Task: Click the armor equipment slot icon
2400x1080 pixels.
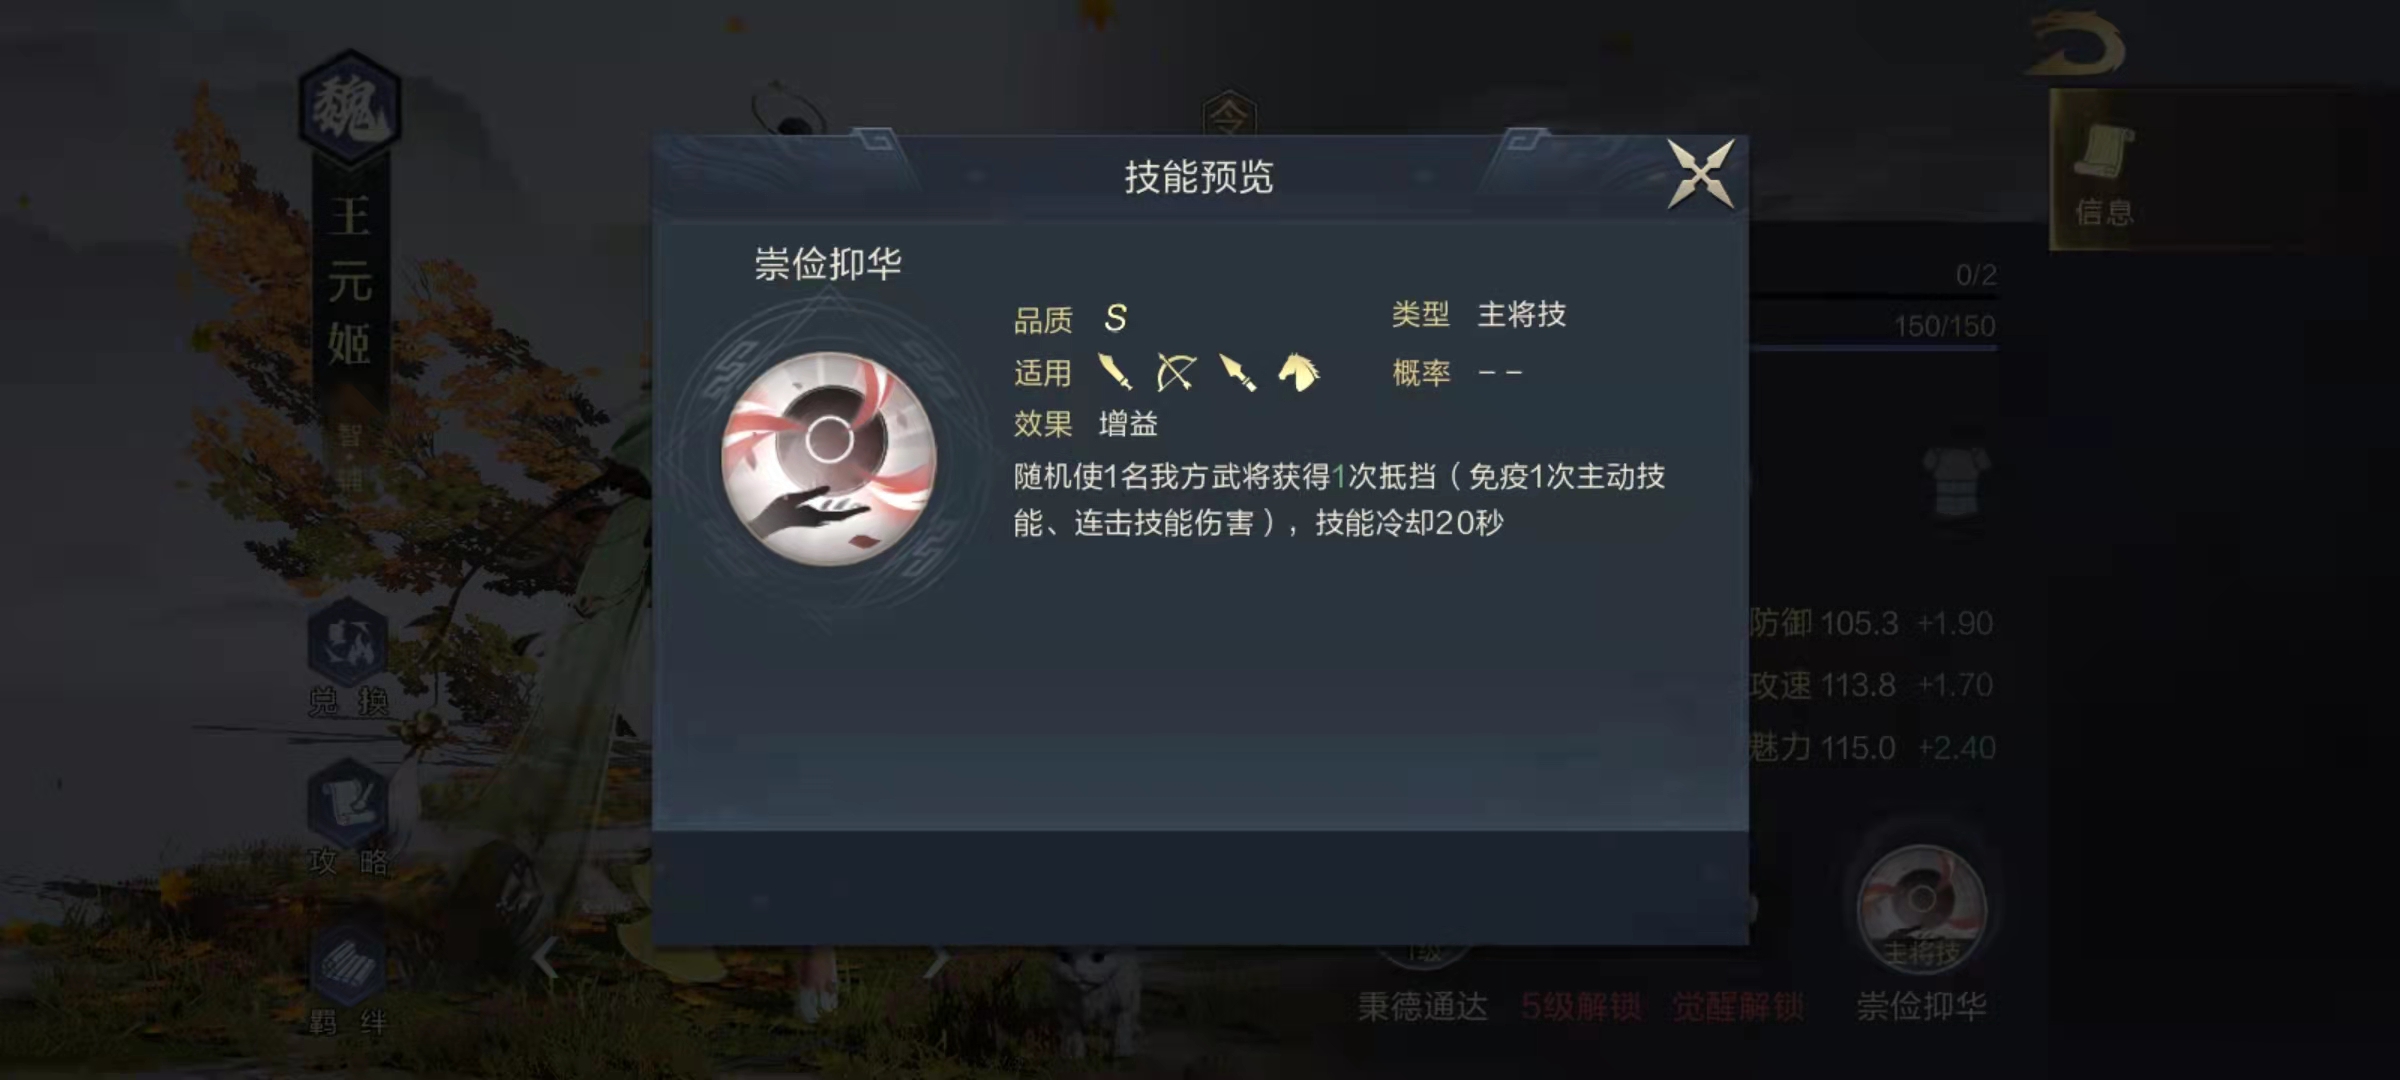Action: tap(1957, 481)
